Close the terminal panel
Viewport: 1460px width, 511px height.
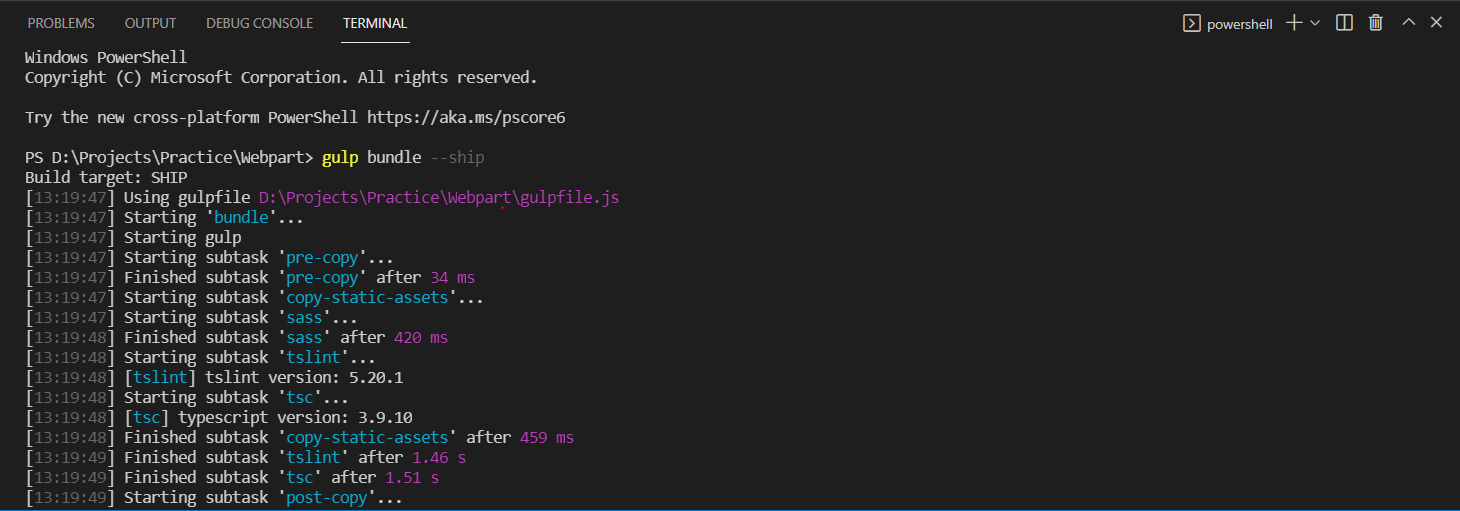point(1436,23)
